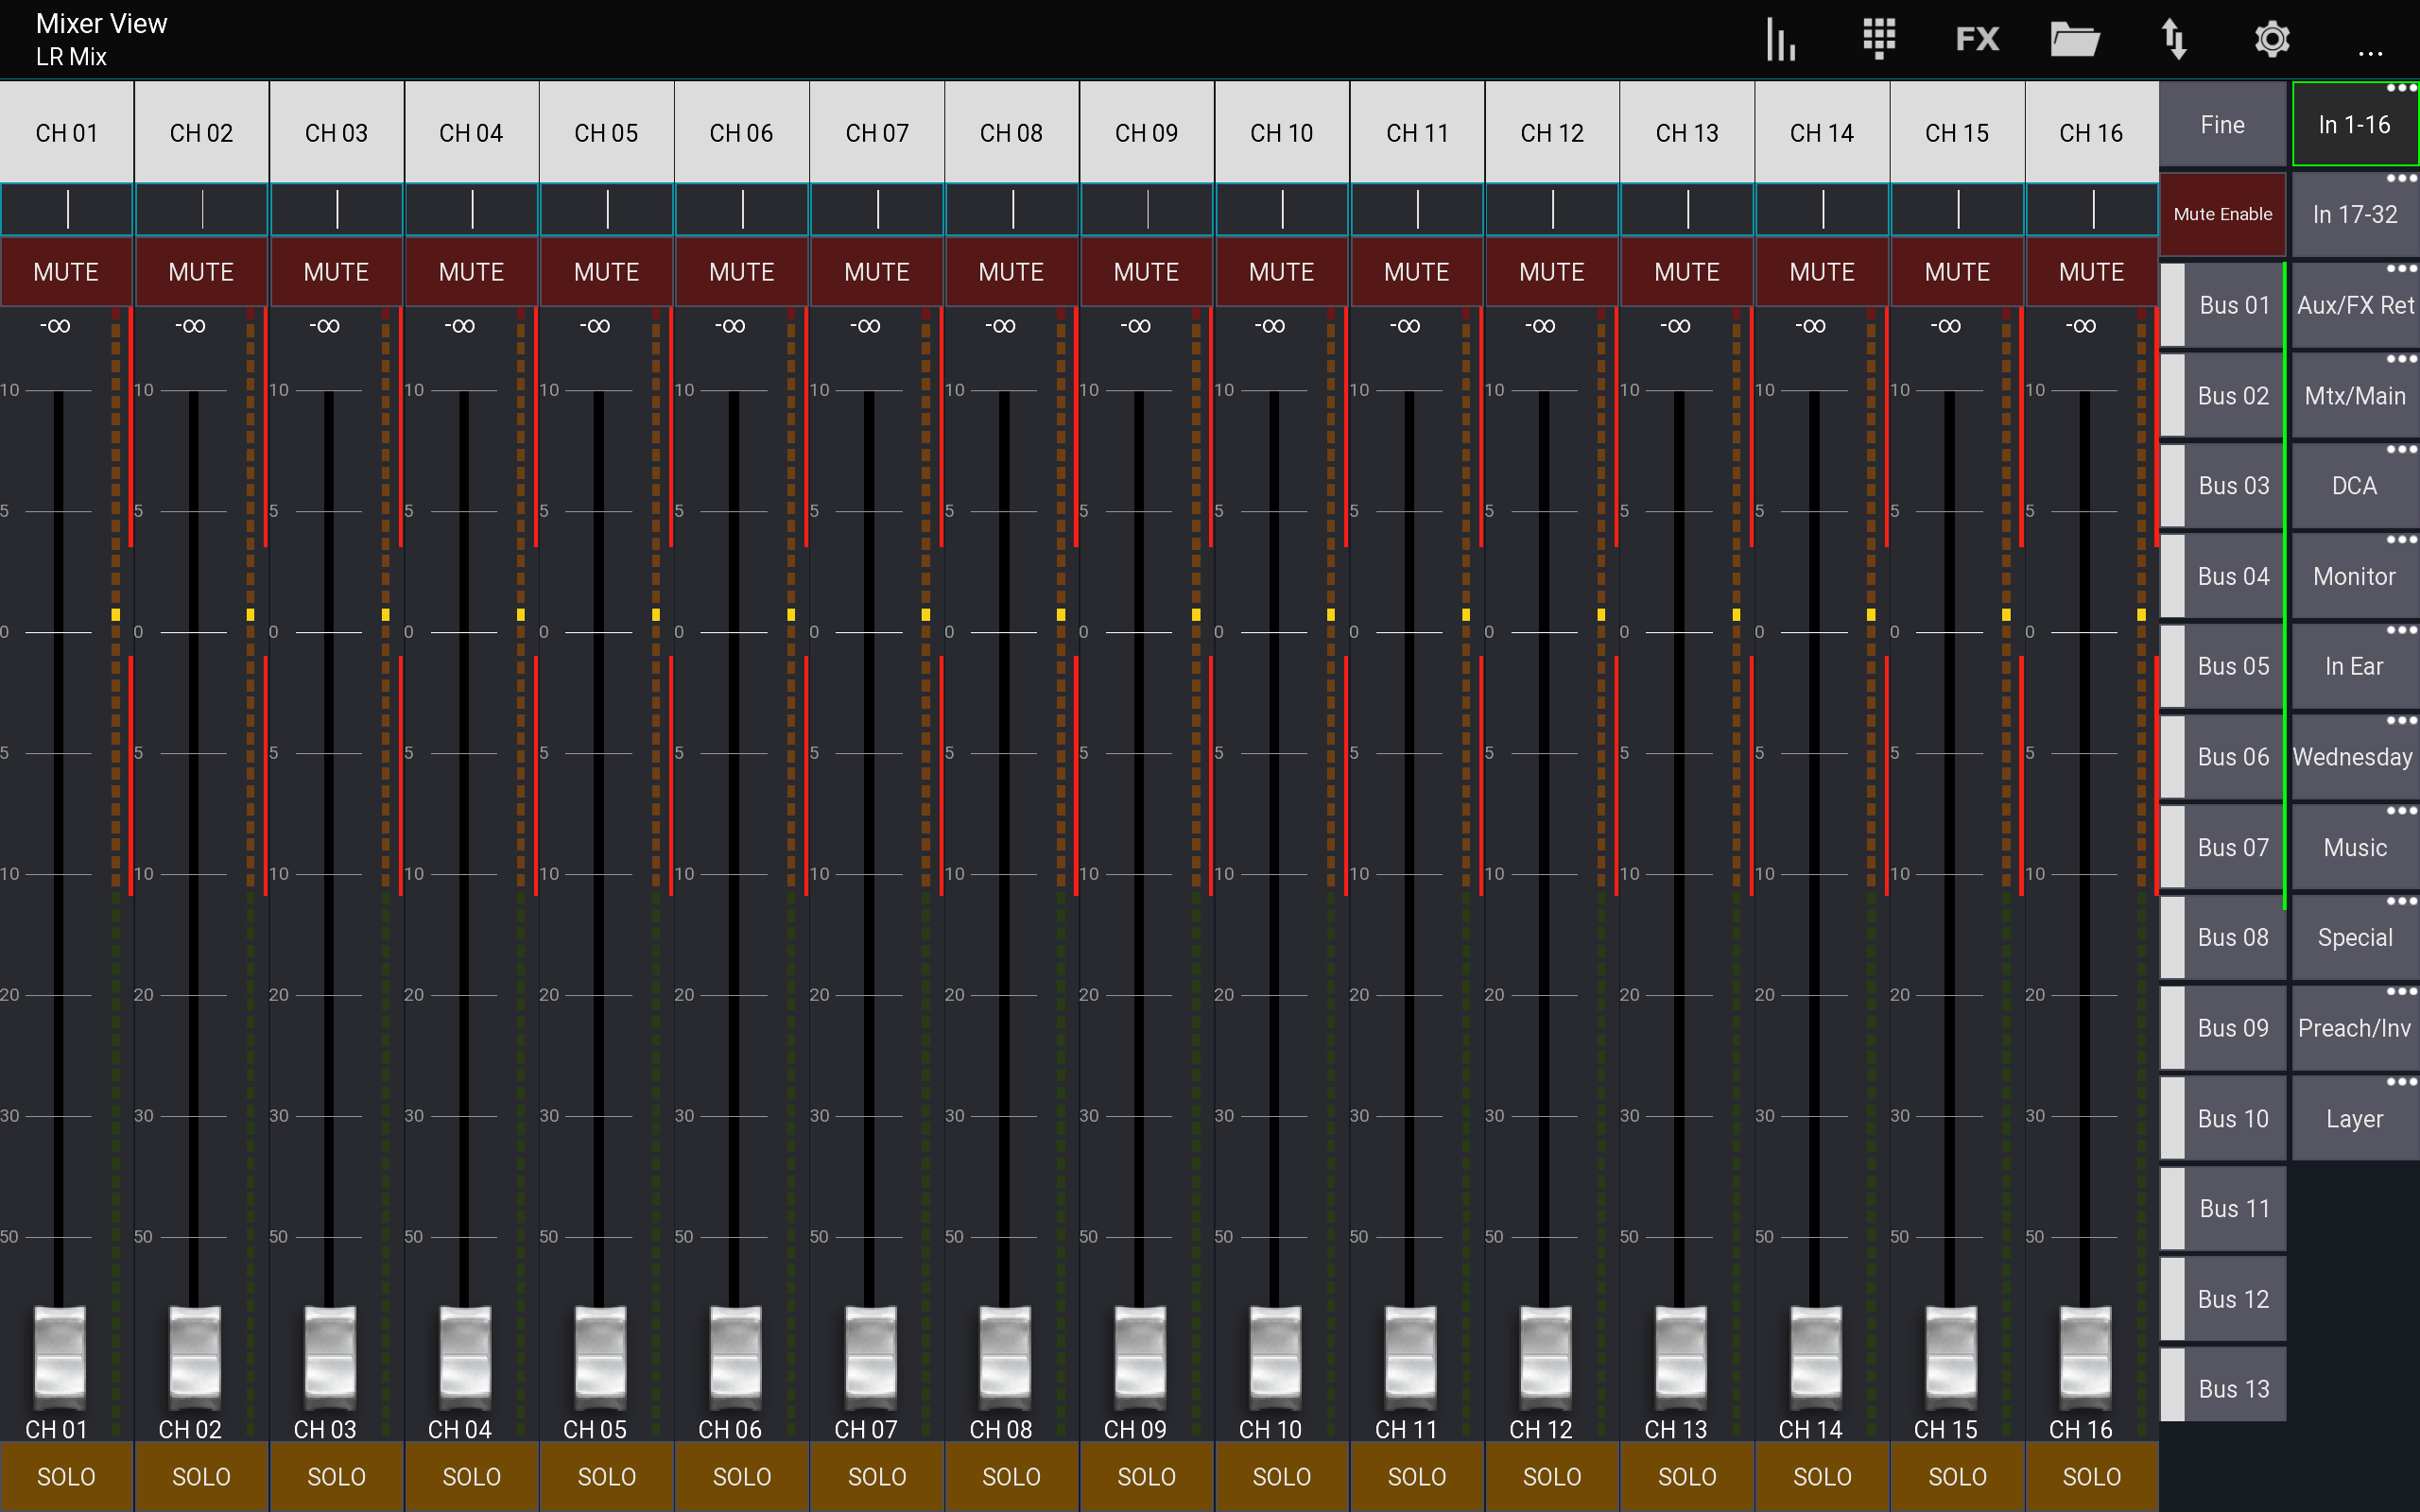Open options dots on Wednesday layer

[x=2401, y=720]
